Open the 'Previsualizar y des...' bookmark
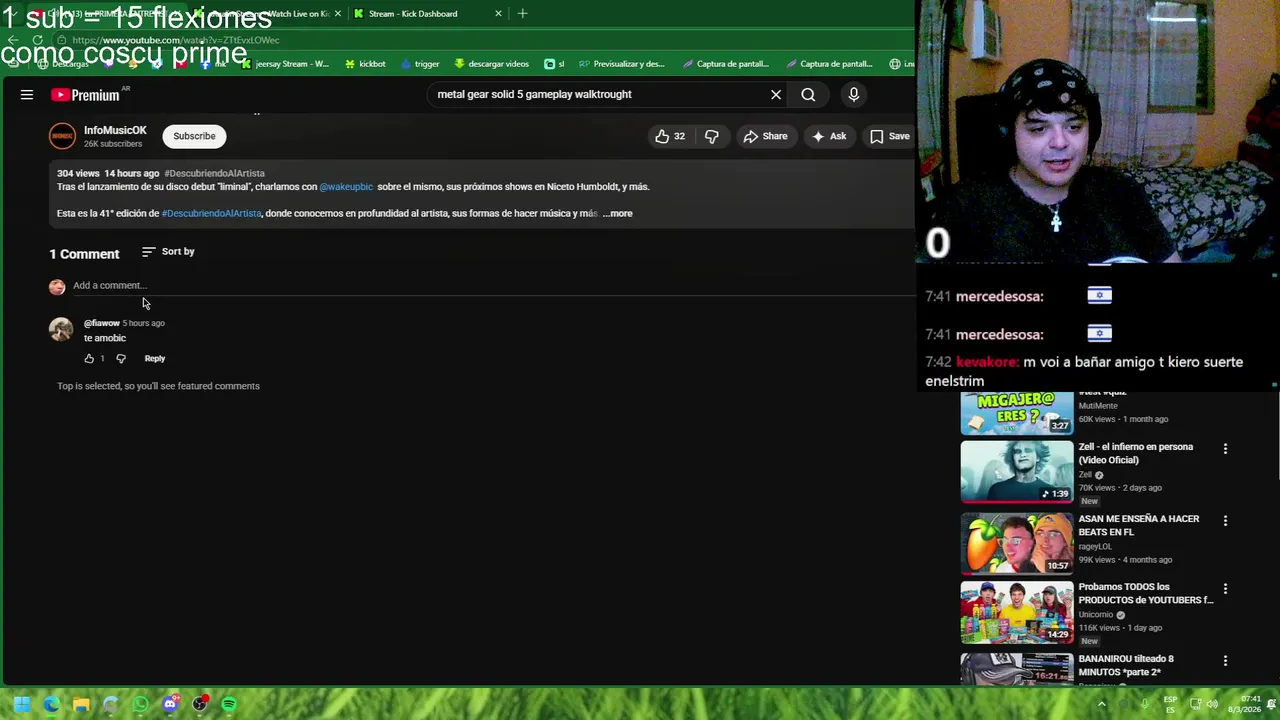Viewport: 1280px width, 720px height. [x=621, y=64]
